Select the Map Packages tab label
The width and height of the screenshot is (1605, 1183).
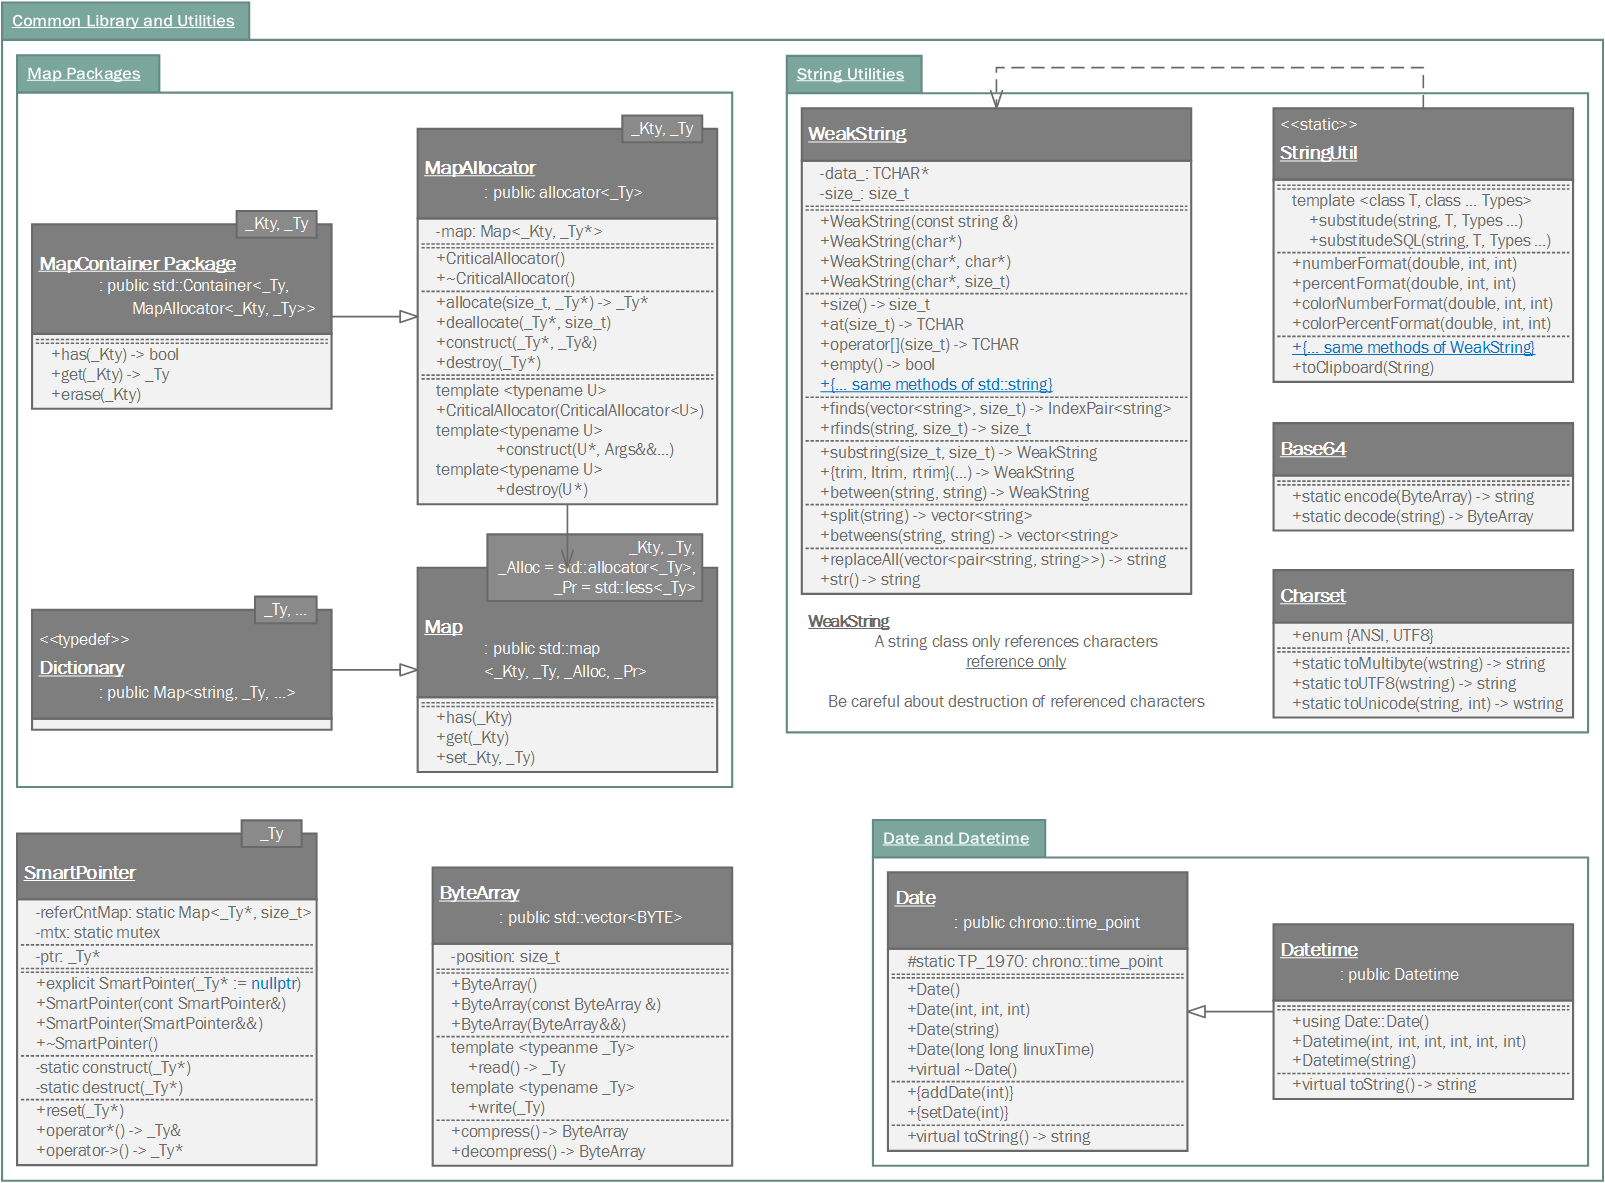click(84, 74)
